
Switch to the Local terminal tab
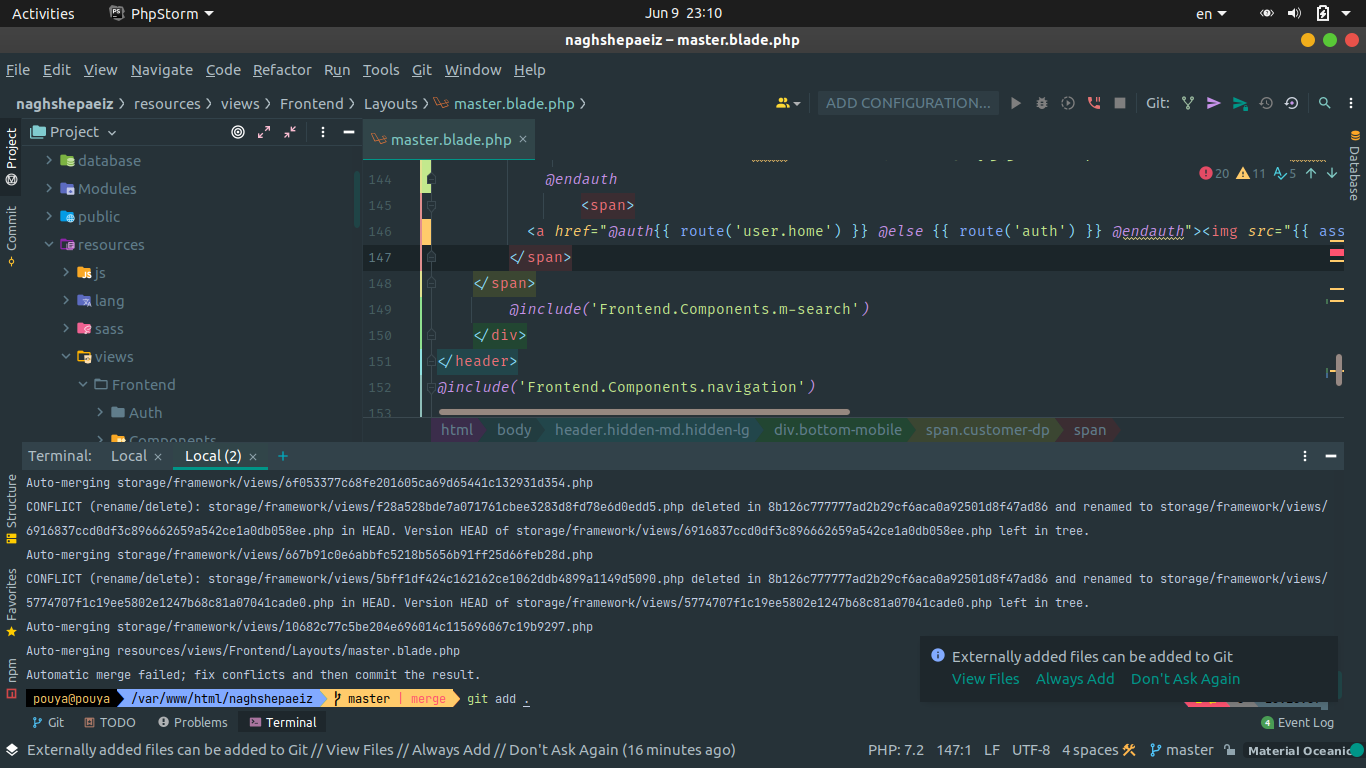tap(128, 456)
